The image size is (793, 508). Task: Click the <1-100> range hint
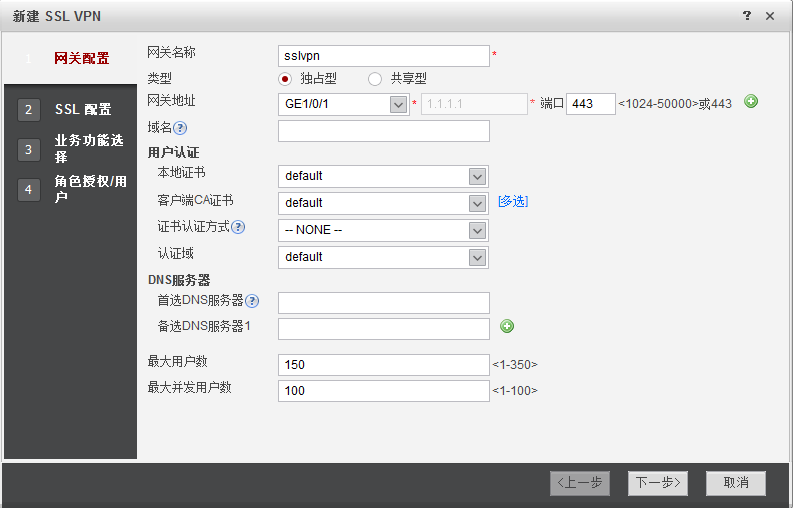tap(515, 391)
